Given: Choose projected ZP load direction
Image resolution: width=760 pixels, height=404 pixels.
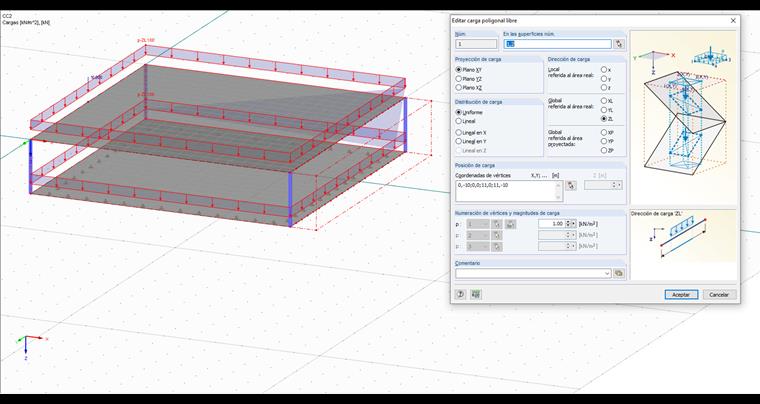Looking at the screenshot, I should (x=604, y=150).
